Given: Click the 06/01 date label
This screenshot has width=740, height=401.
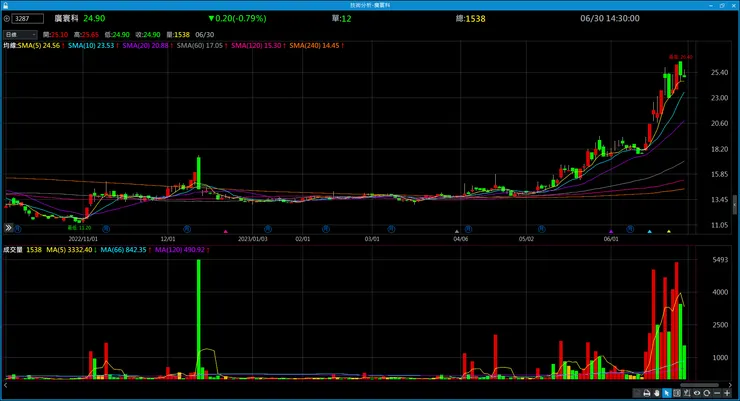Looking at the screenshot, I should 611,239.
